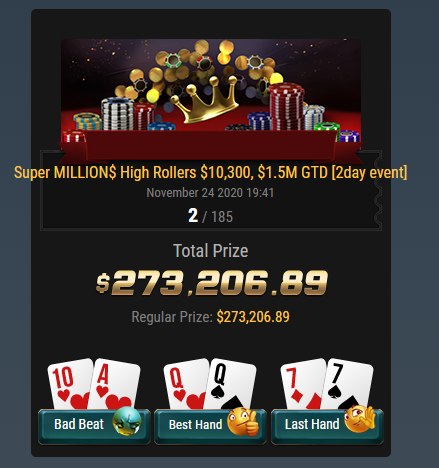Click the 7 of spades card
Image resolution: width=439 pixels, height=468 pixels.
click(x=348, y=385)
